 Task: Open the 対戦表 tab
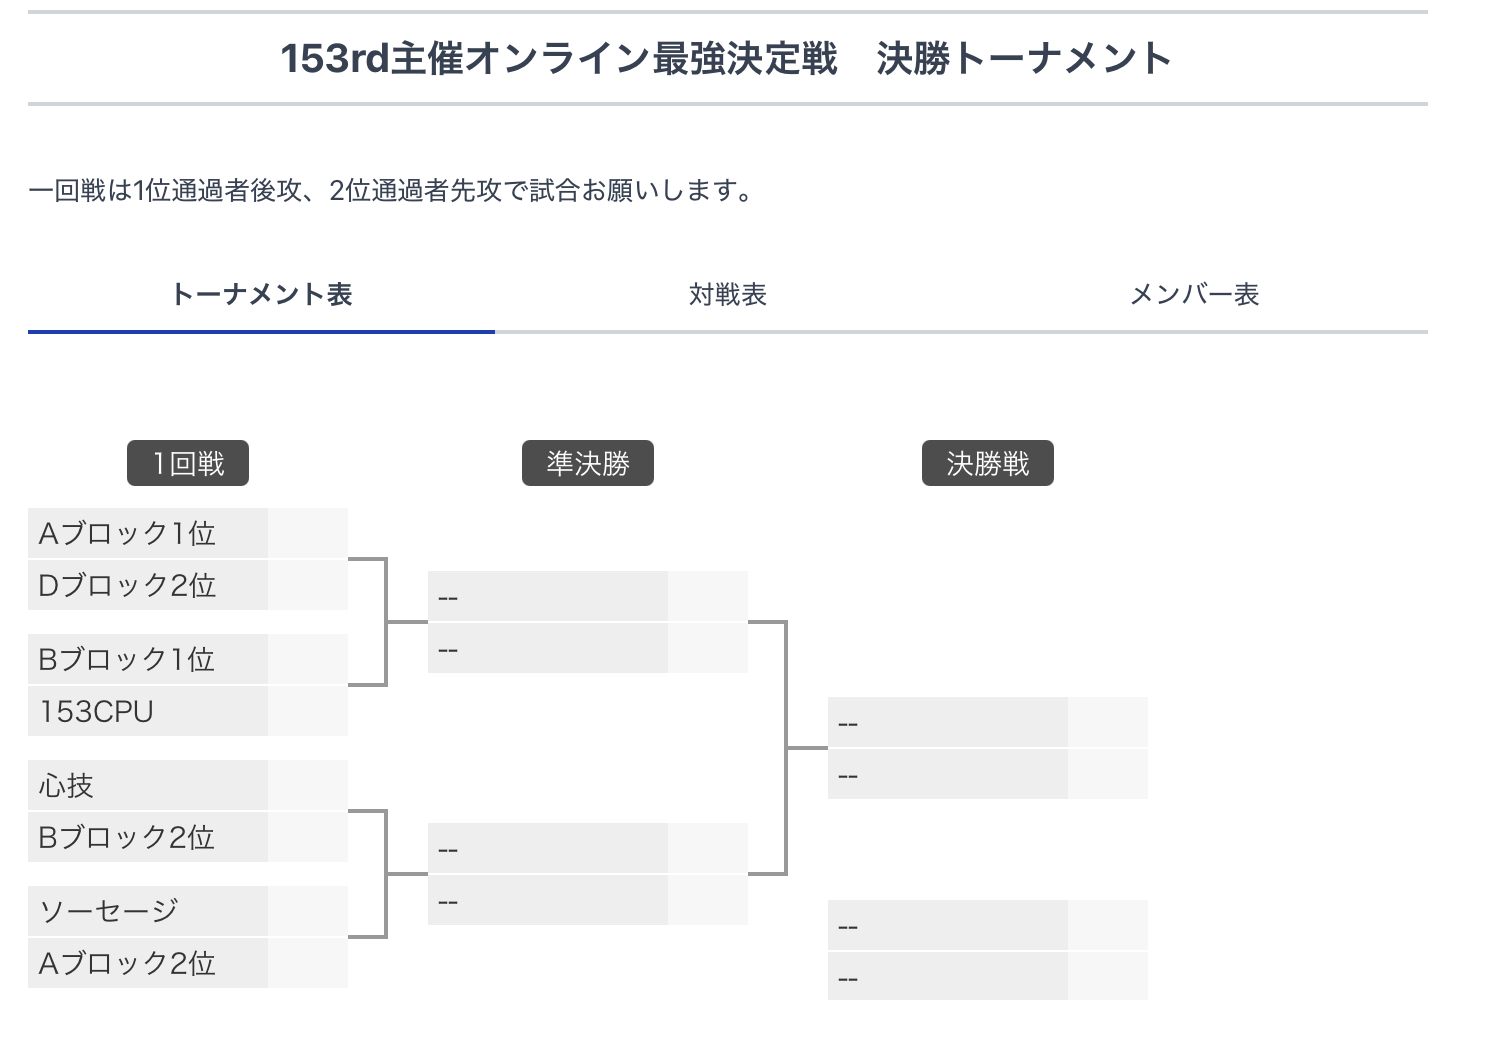pos(727,295)
